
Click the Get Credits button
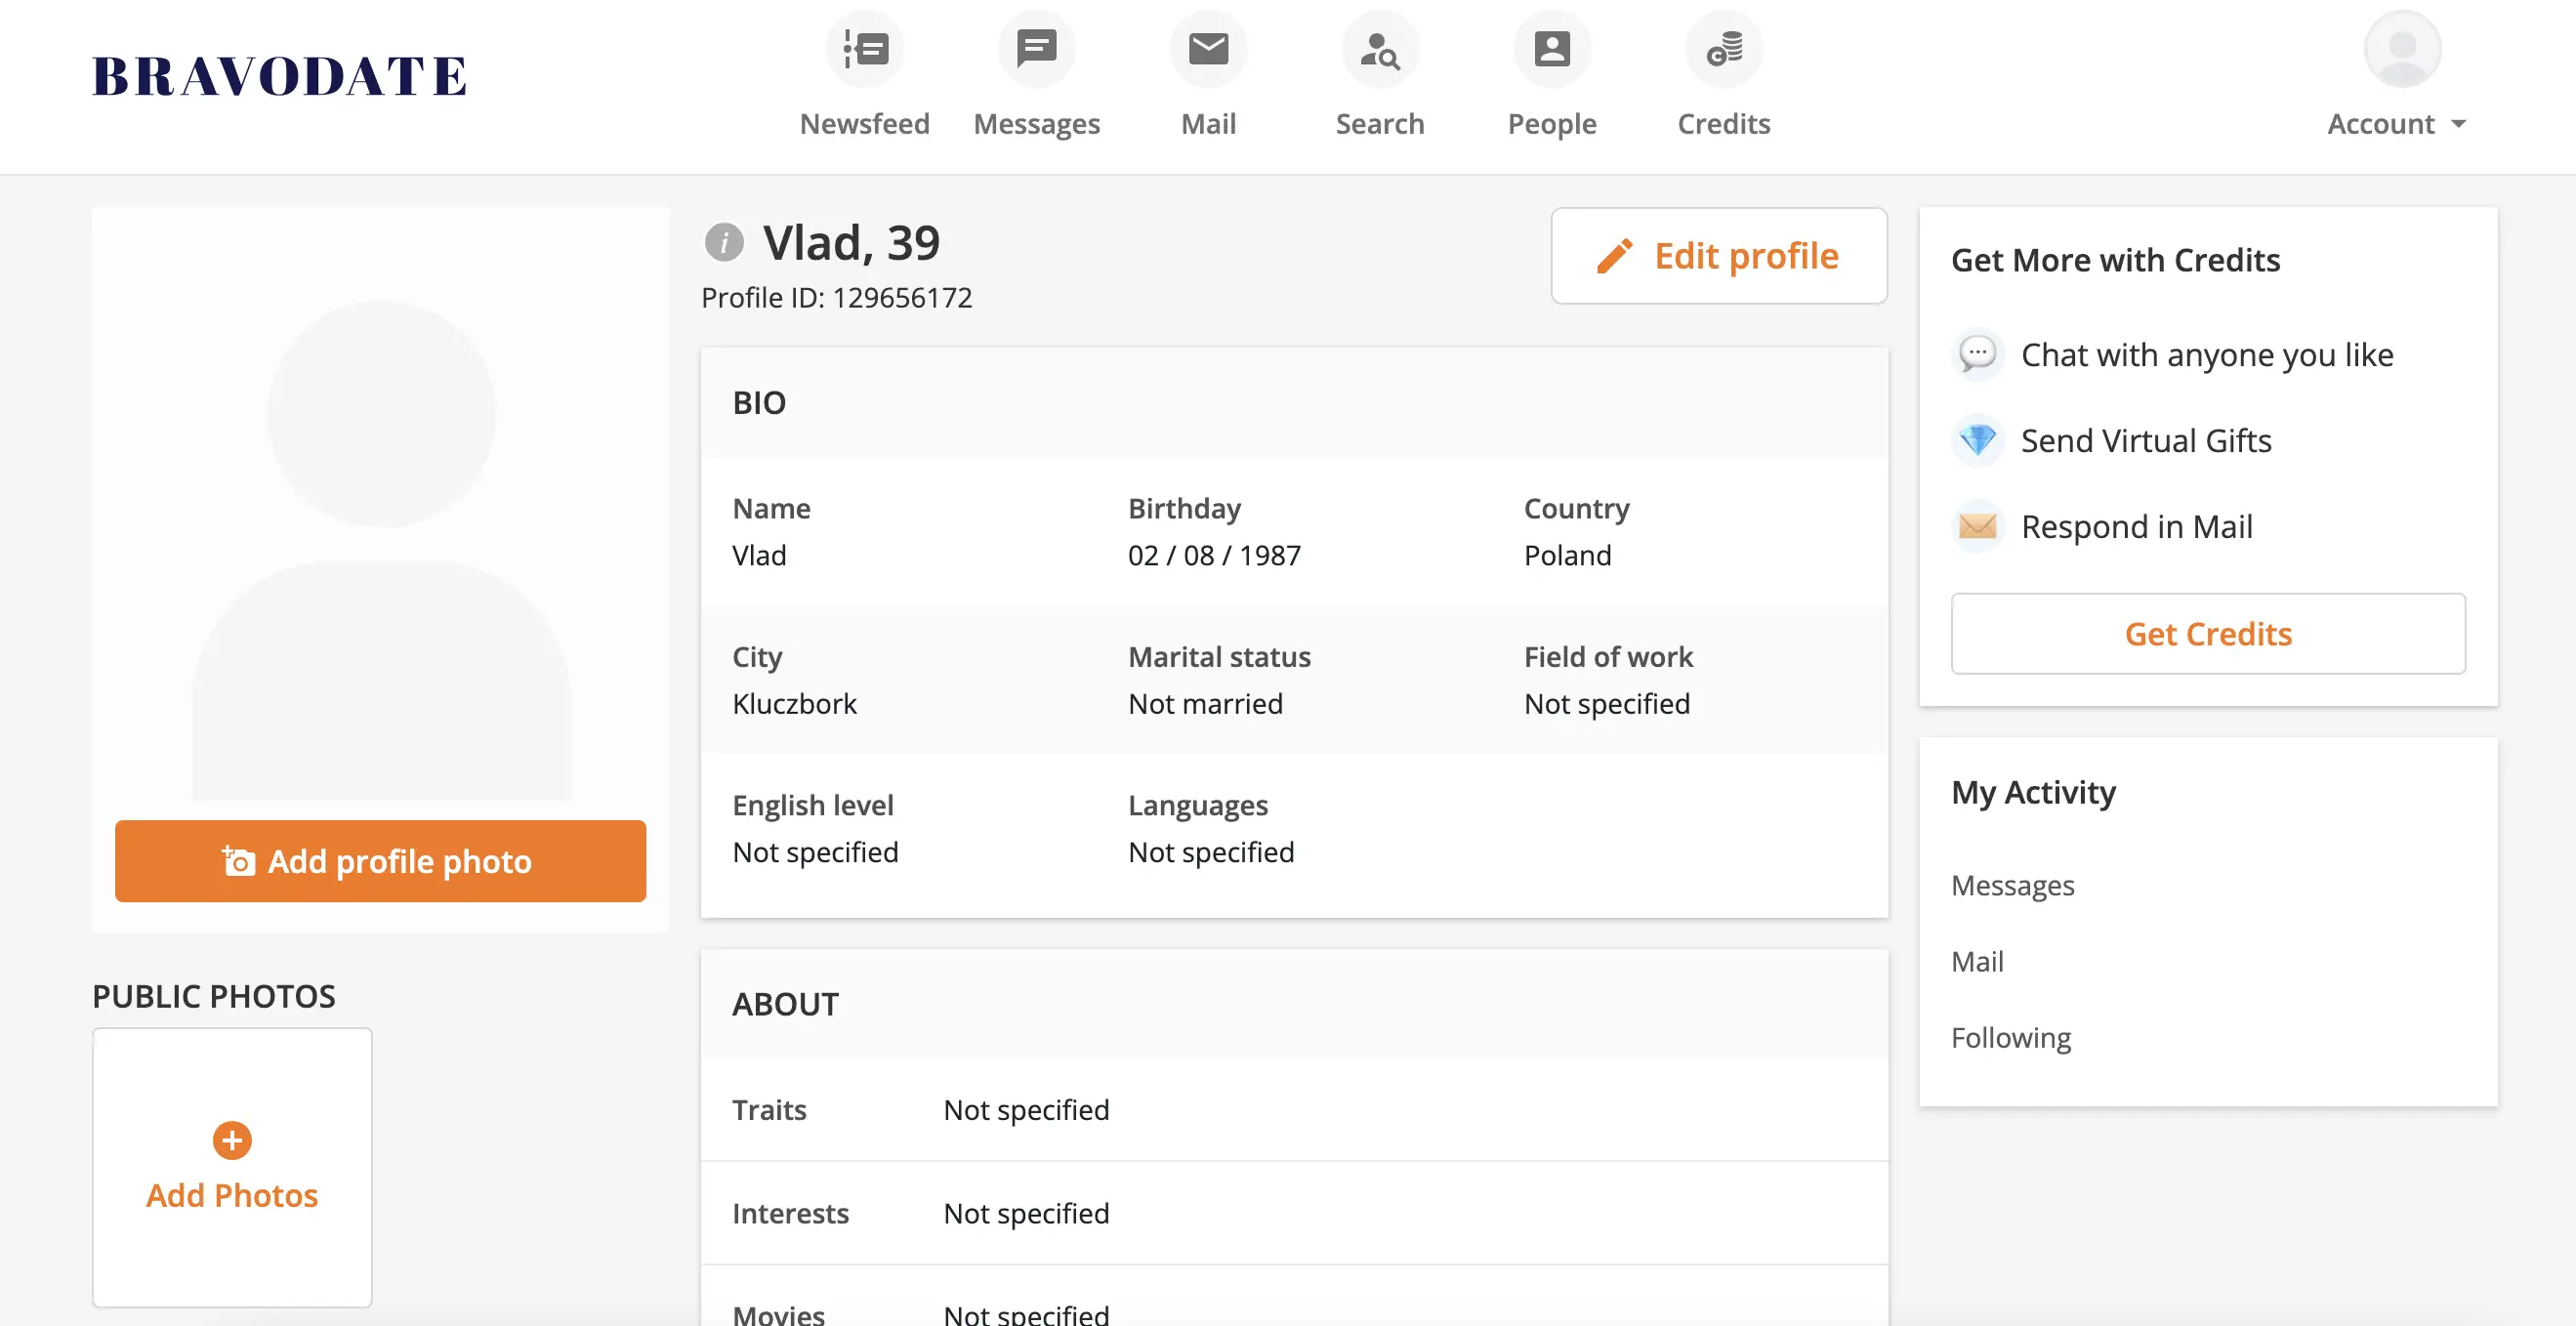point(2207,634)
